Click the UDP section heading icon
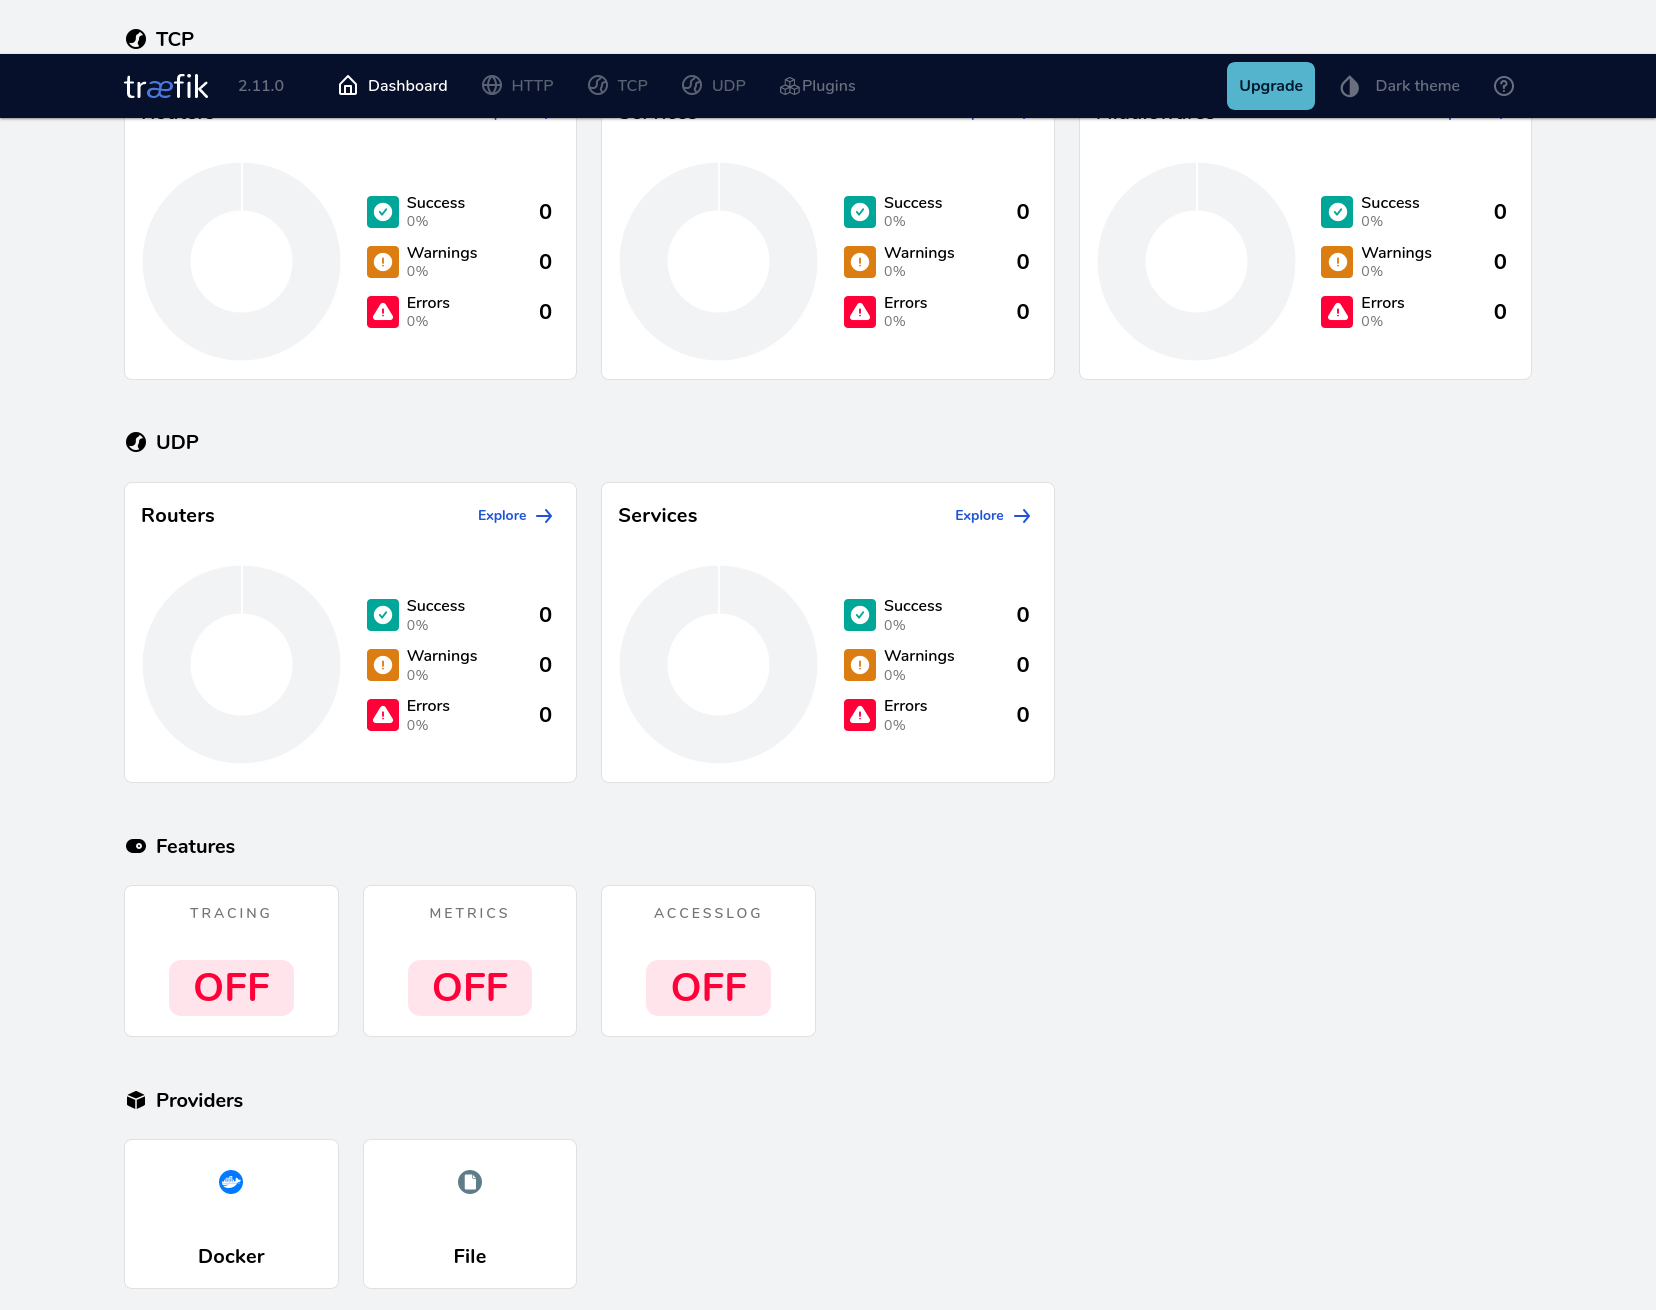 click(x=136, y=442)
